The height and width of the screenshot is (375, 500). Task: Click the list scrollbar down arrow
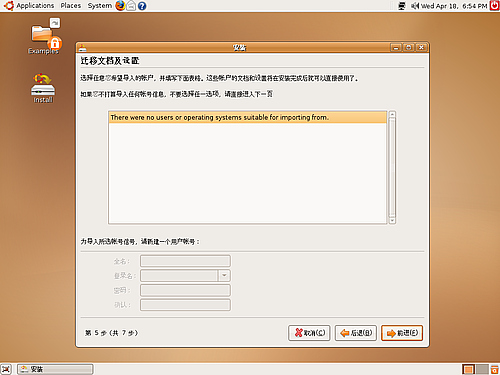point(392,220)
